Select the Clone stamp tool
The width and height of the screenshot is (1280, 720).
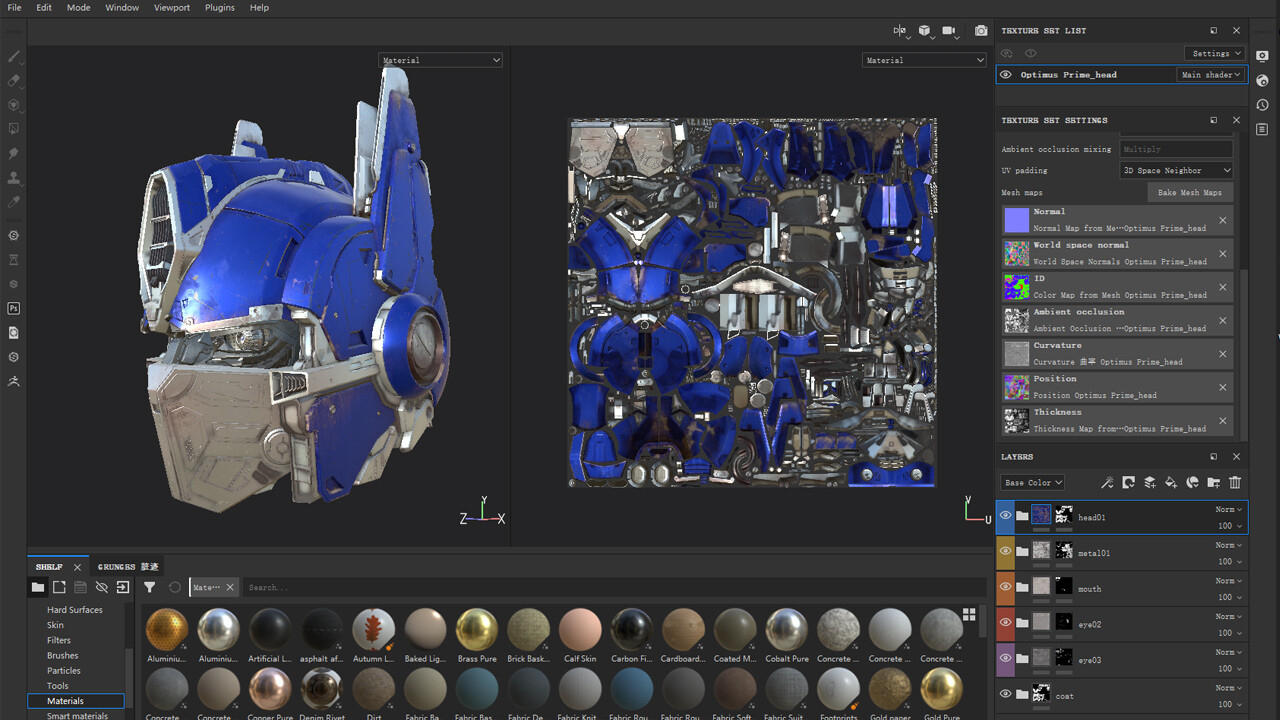(14, 178)
